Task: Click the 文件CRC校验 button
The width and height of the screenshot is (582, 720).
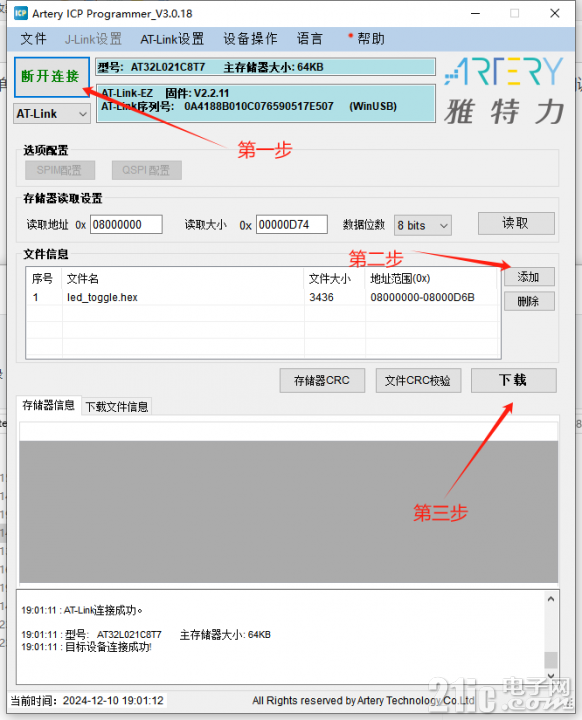Action: pyautogui.click(x=418, y=381)
